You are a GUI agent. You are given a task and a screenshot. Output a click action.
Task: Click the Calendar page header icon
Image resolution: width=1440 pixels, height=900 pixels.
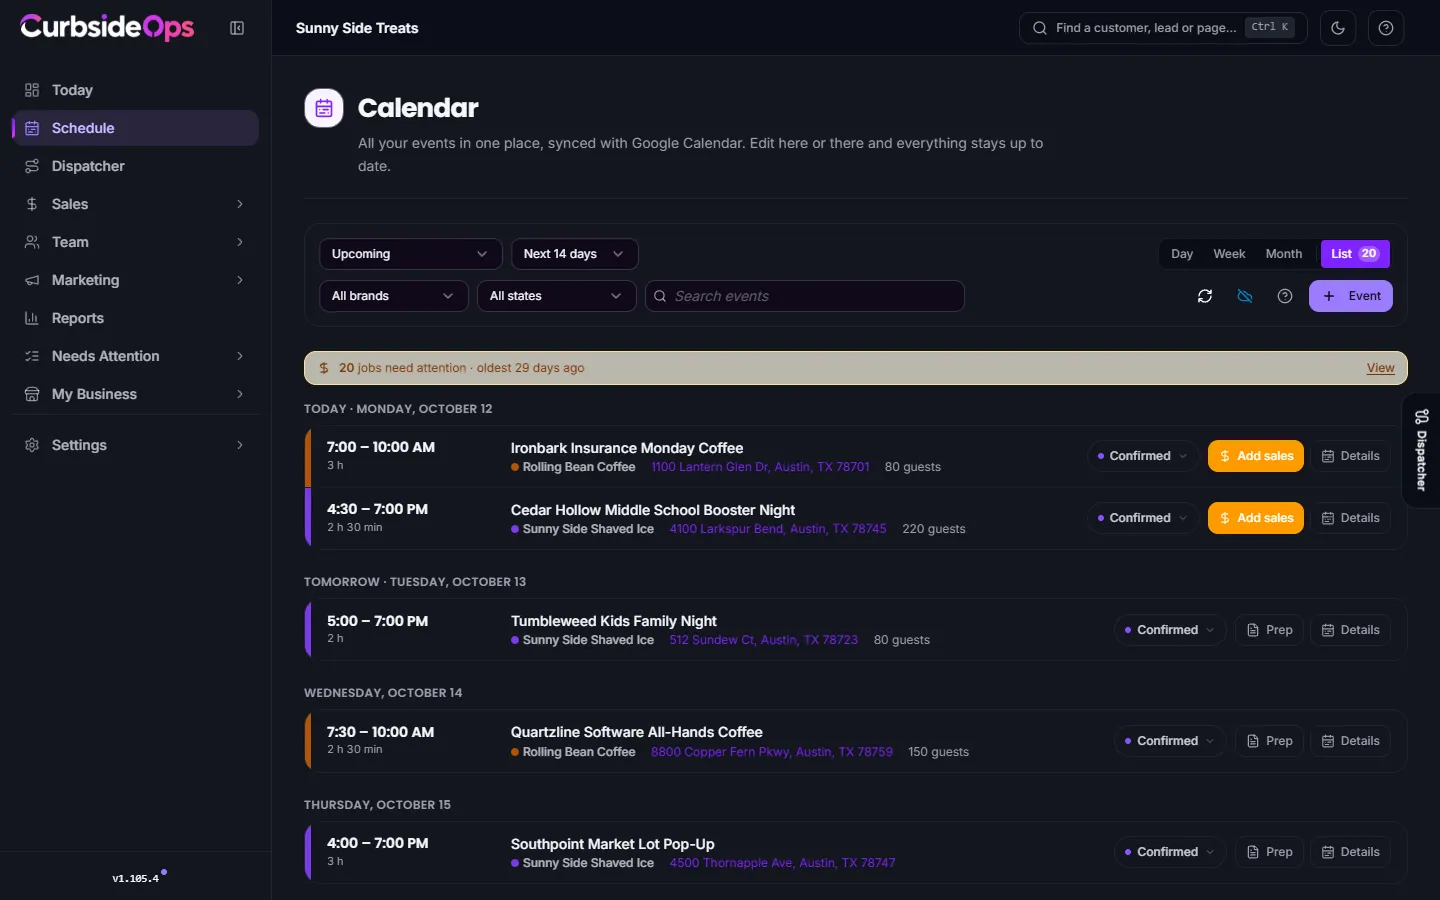point(324,108)
